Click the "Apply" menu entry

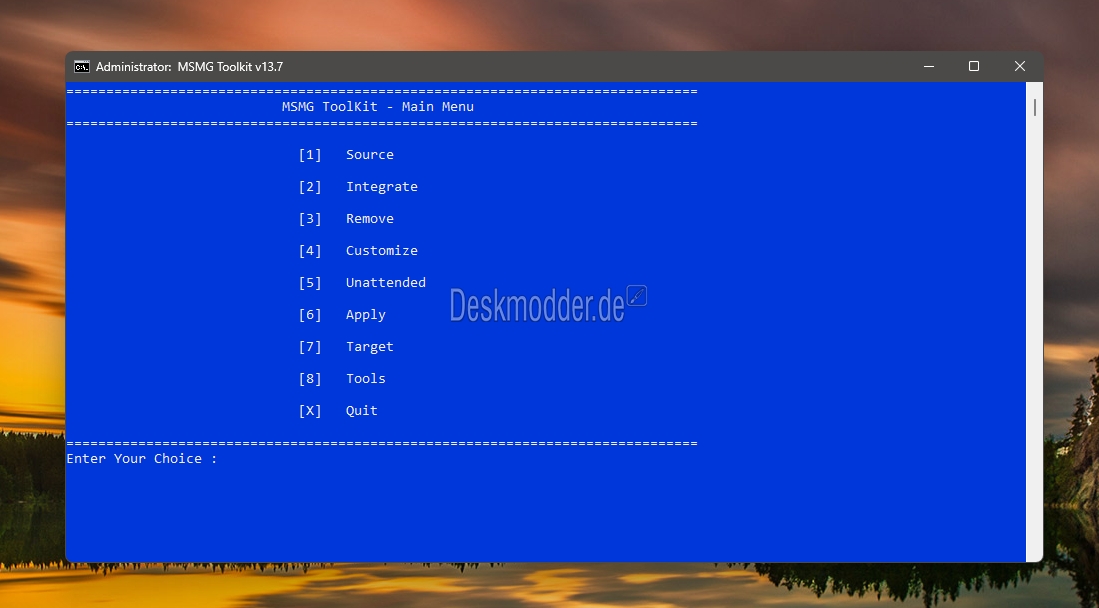[x=365, y=316]
